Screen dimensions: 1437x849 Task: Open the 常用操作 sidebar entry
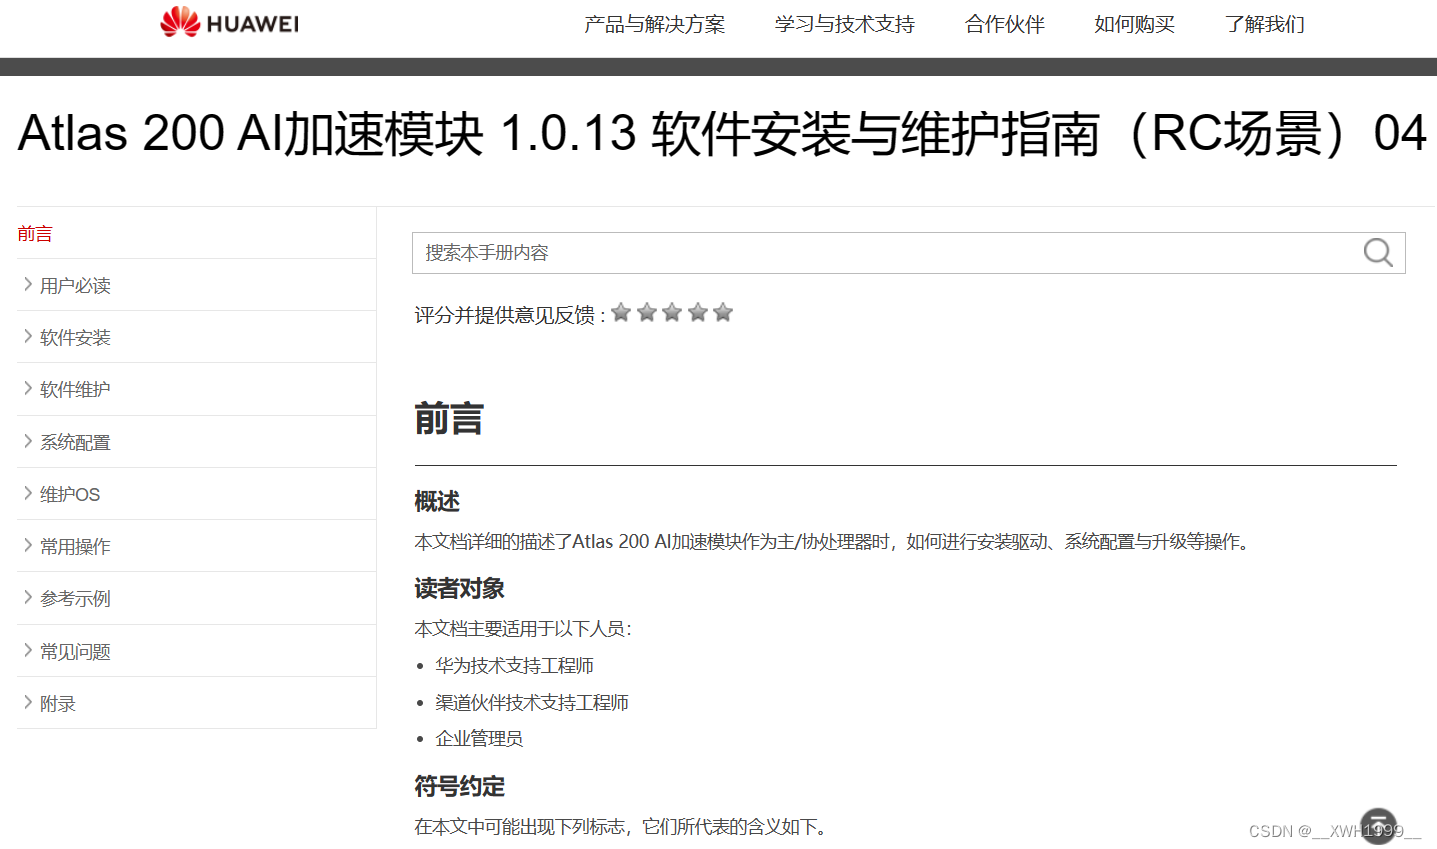pos(75,547)
